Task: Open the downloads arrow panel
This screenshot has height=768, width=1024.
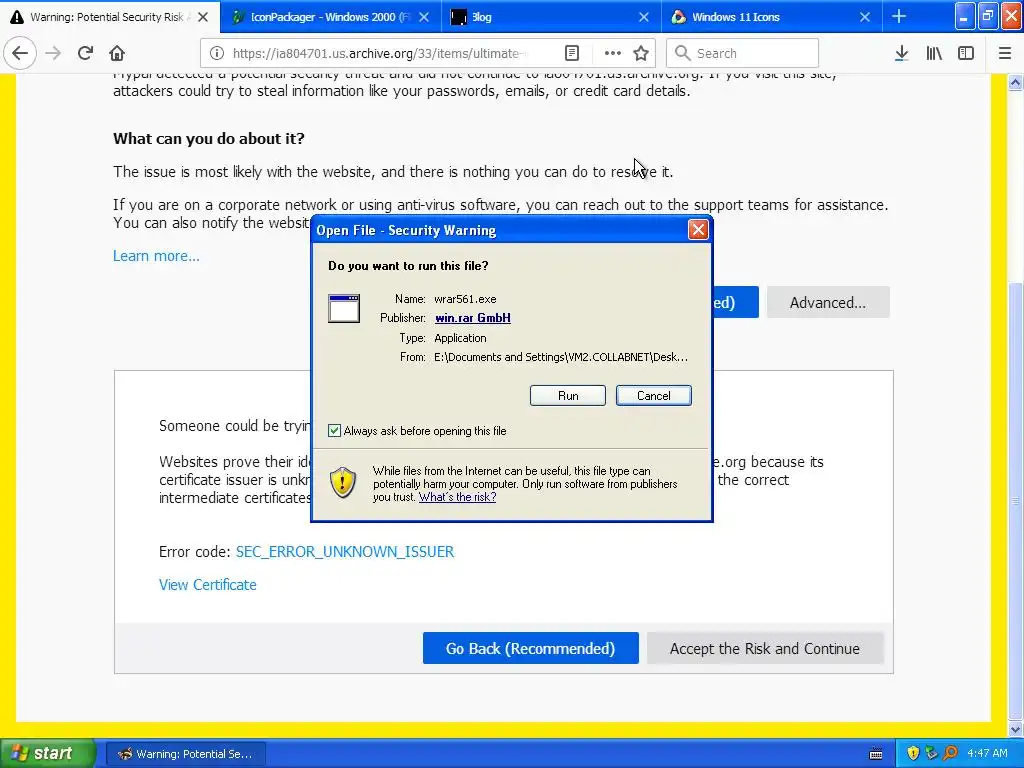Action: click(x=901, y=54)
